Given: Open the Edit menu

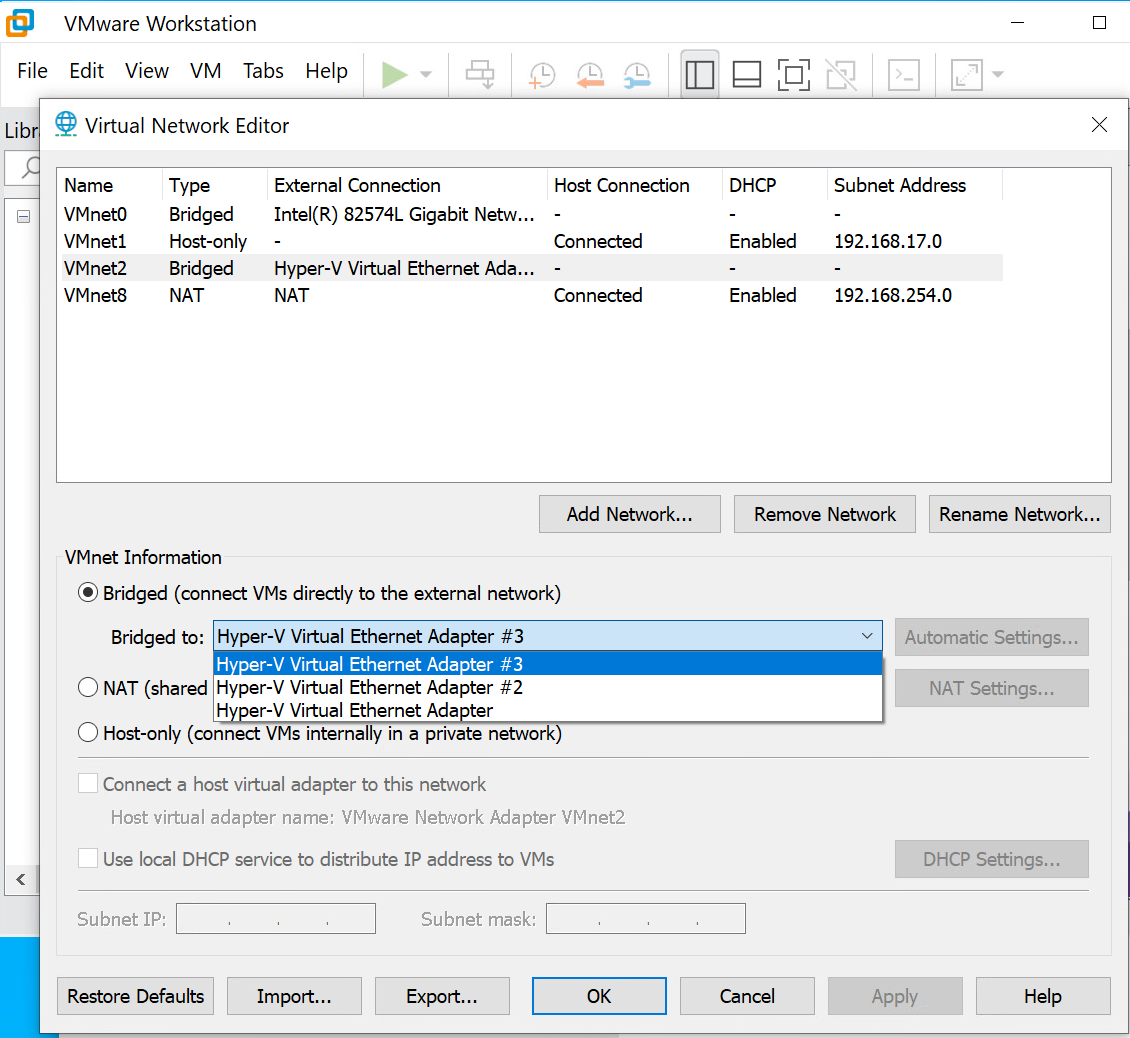Looking at the screenshot, I should pyautogui.click(x=86, y=71).
